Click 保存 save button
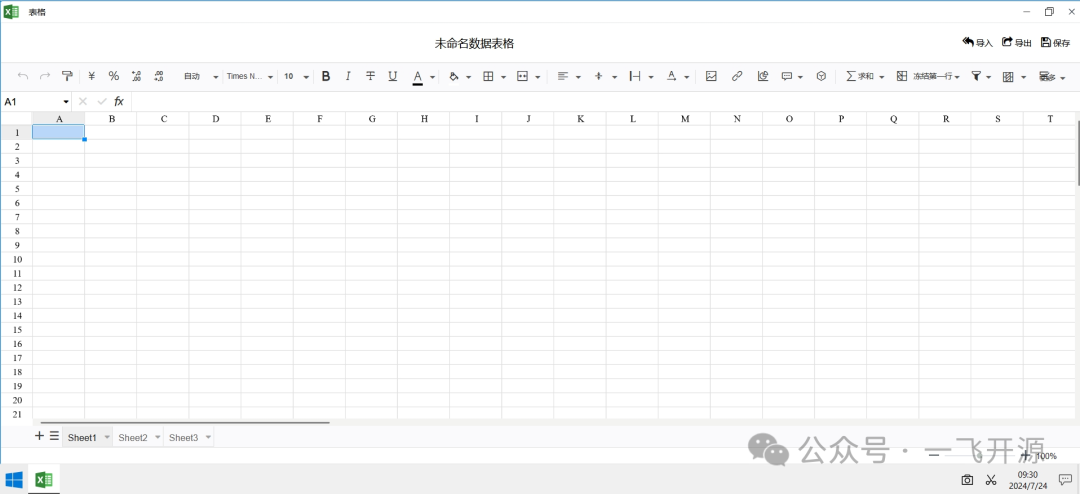 (1055, 43)
